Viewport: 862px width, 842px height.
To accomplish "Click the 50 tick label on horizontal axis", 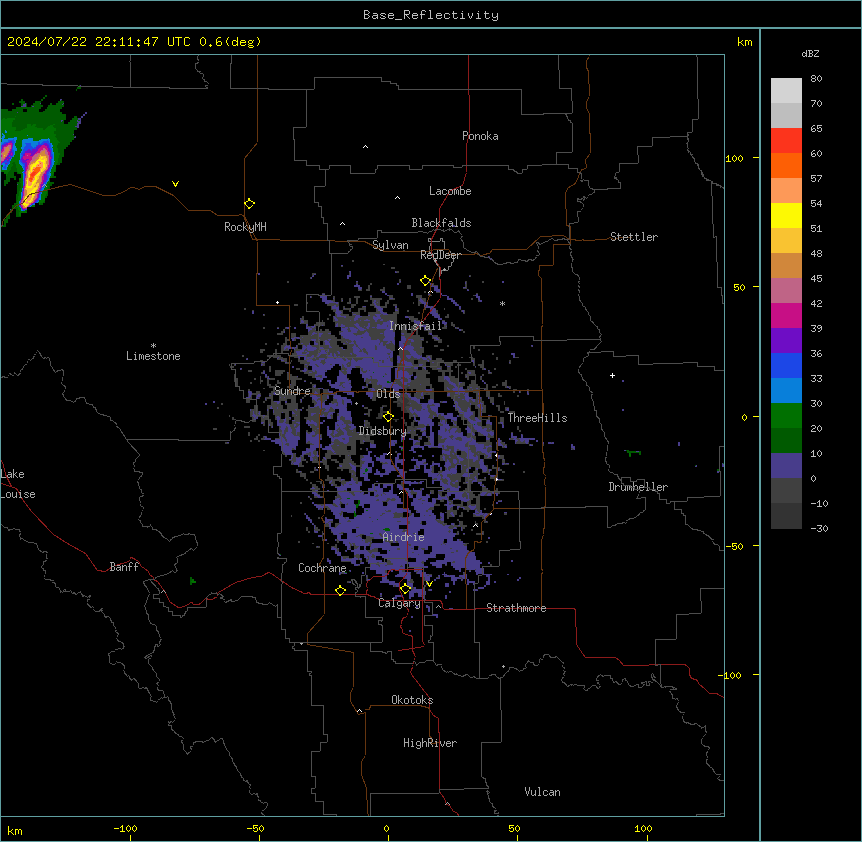I will tap(514, 828).
